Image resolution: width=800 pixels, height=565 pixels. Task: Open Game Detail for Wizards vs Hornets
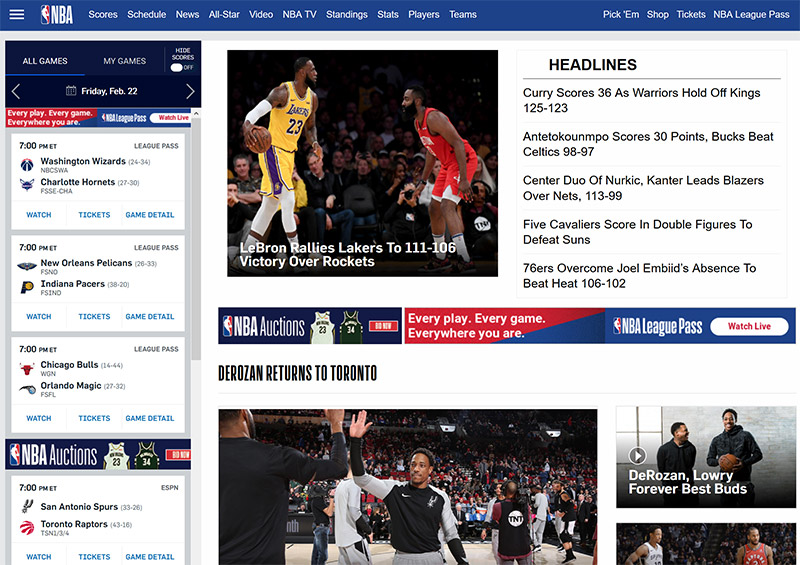coord(149,215)
